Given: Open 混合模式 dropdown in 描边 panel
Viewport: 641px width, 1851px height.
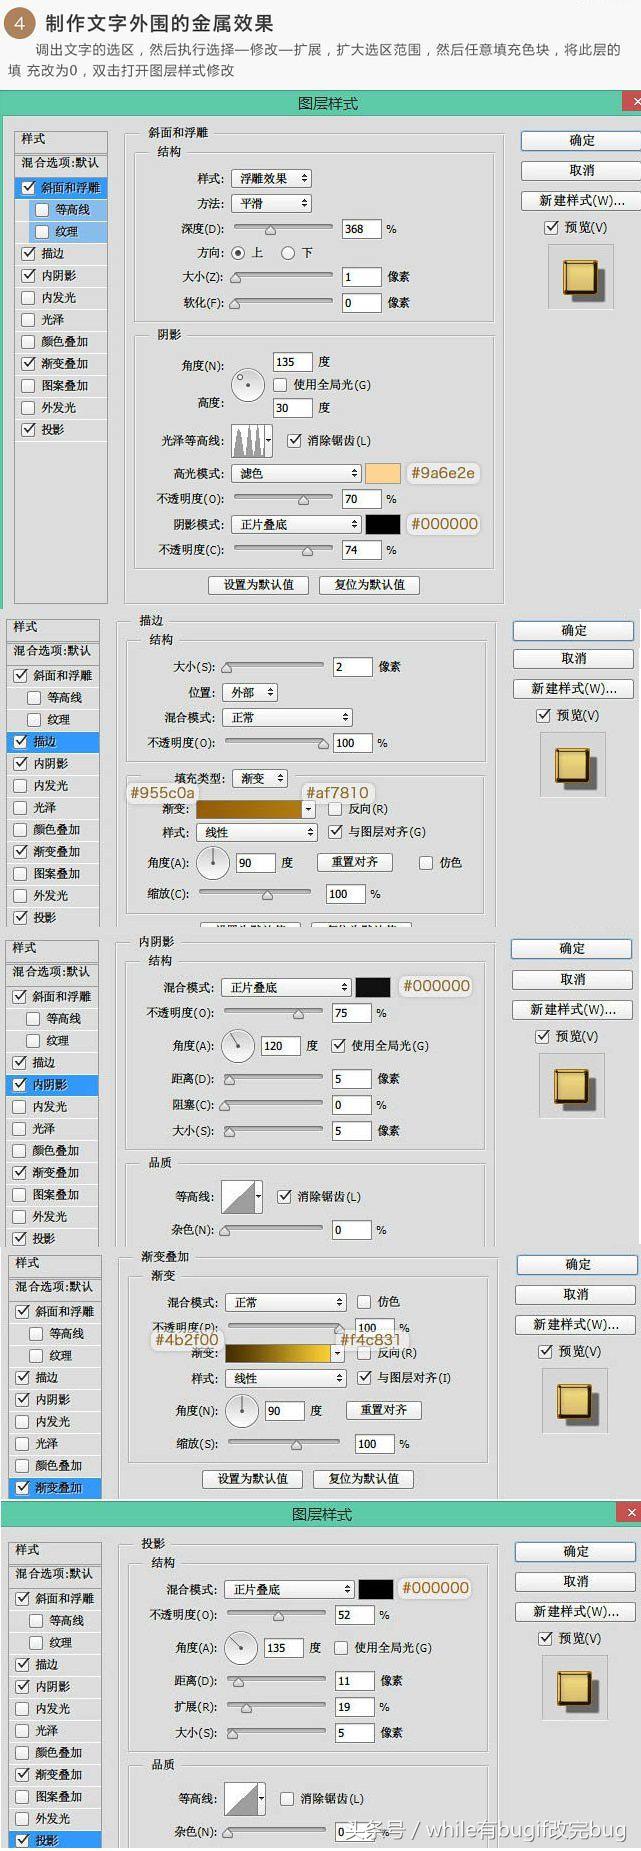Looking at the screenshot, I should click(x=287, y=717).
